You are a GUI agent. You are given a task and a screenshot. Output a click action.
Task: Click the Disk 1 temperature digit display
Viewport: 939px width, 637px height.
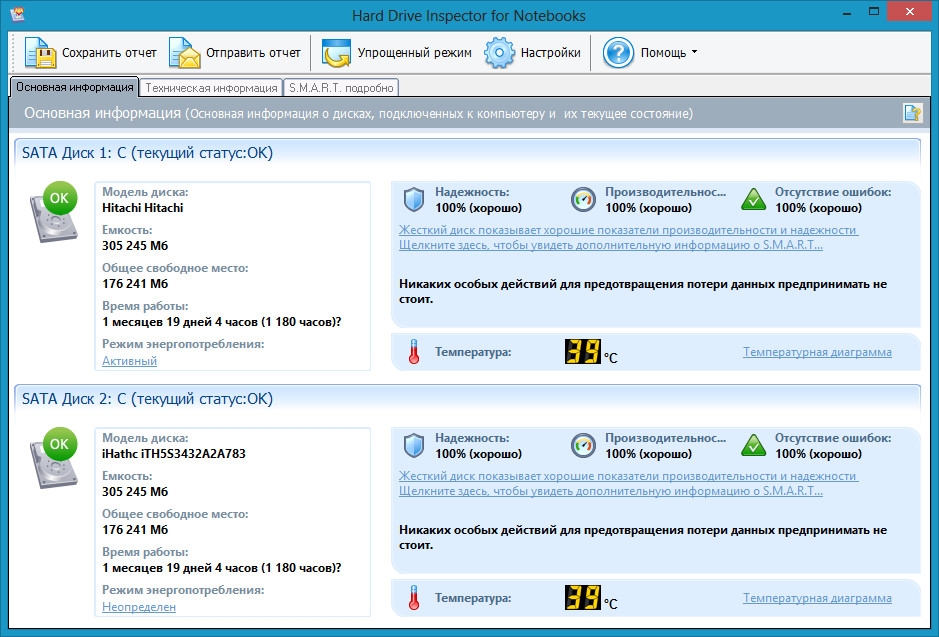(582, 352)
